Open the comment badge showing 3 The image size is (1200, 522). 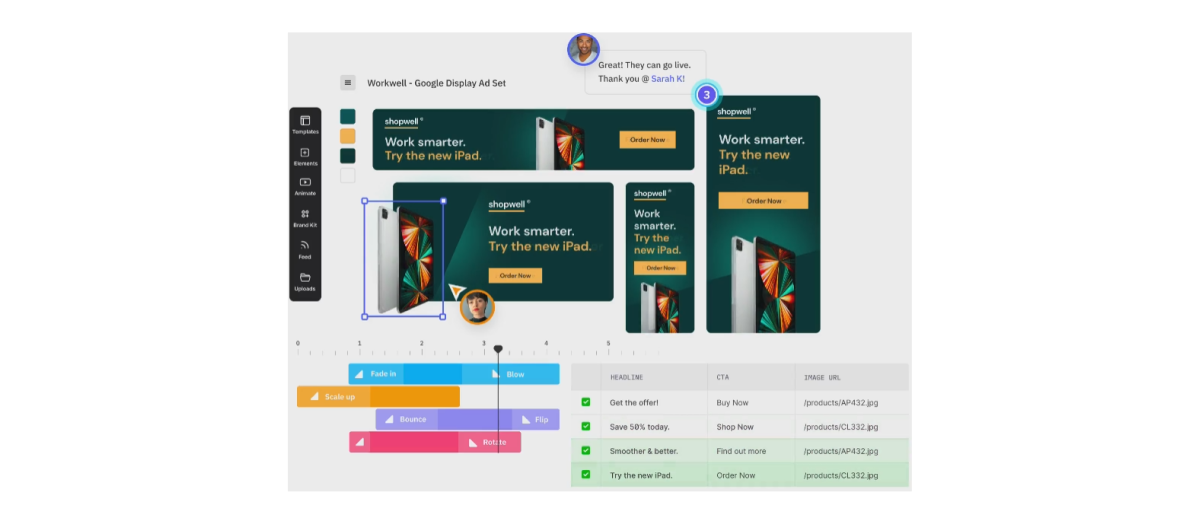pos(707,95)
